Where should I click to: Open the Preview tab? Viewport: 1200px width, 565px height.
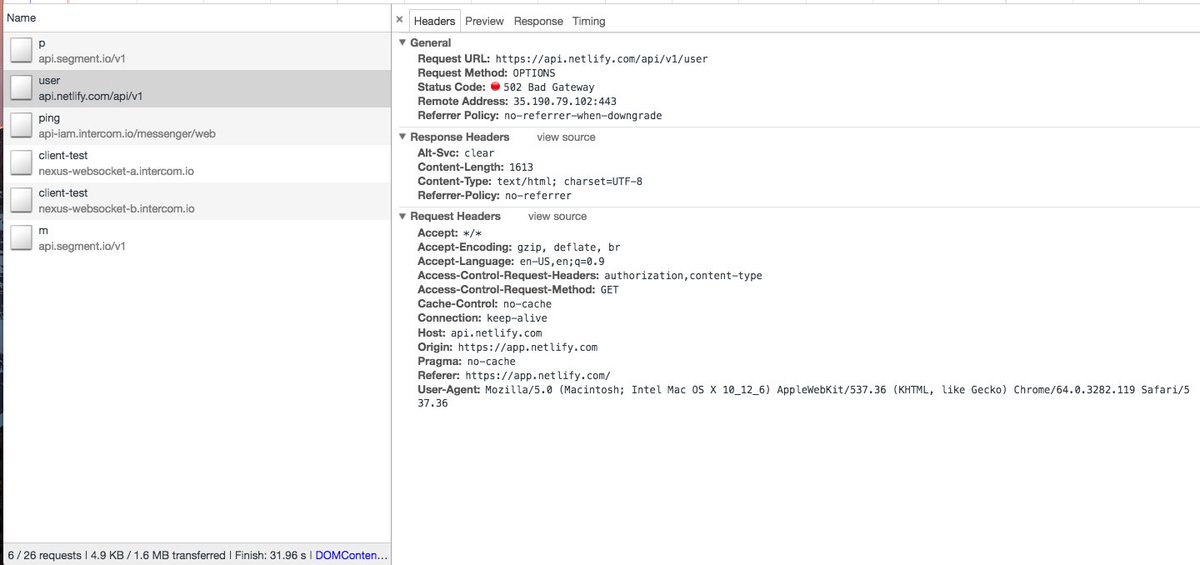point(484,21)
